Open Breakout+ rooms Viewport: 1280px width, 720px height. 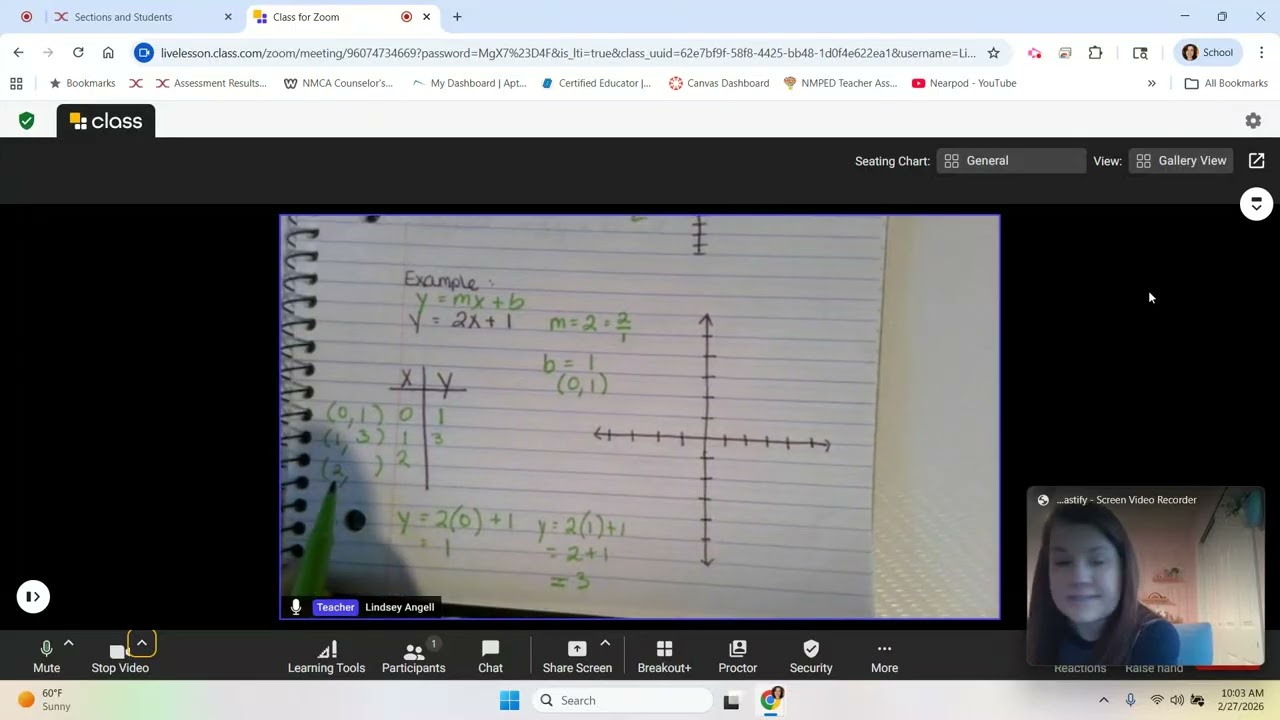point(664,656)
